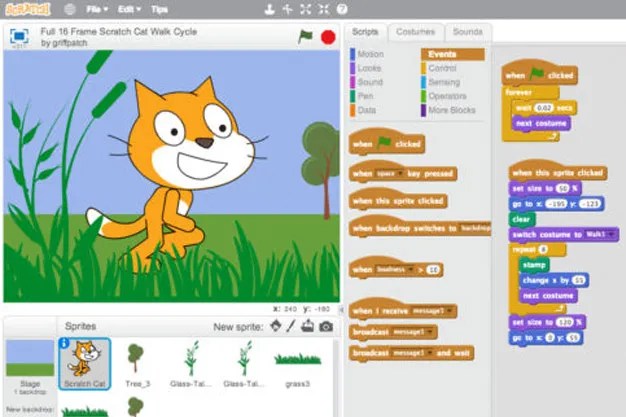Select the Operators block category
Image resolution: width=626 pixels, height=417 pixels.
(x=444, y=96)
